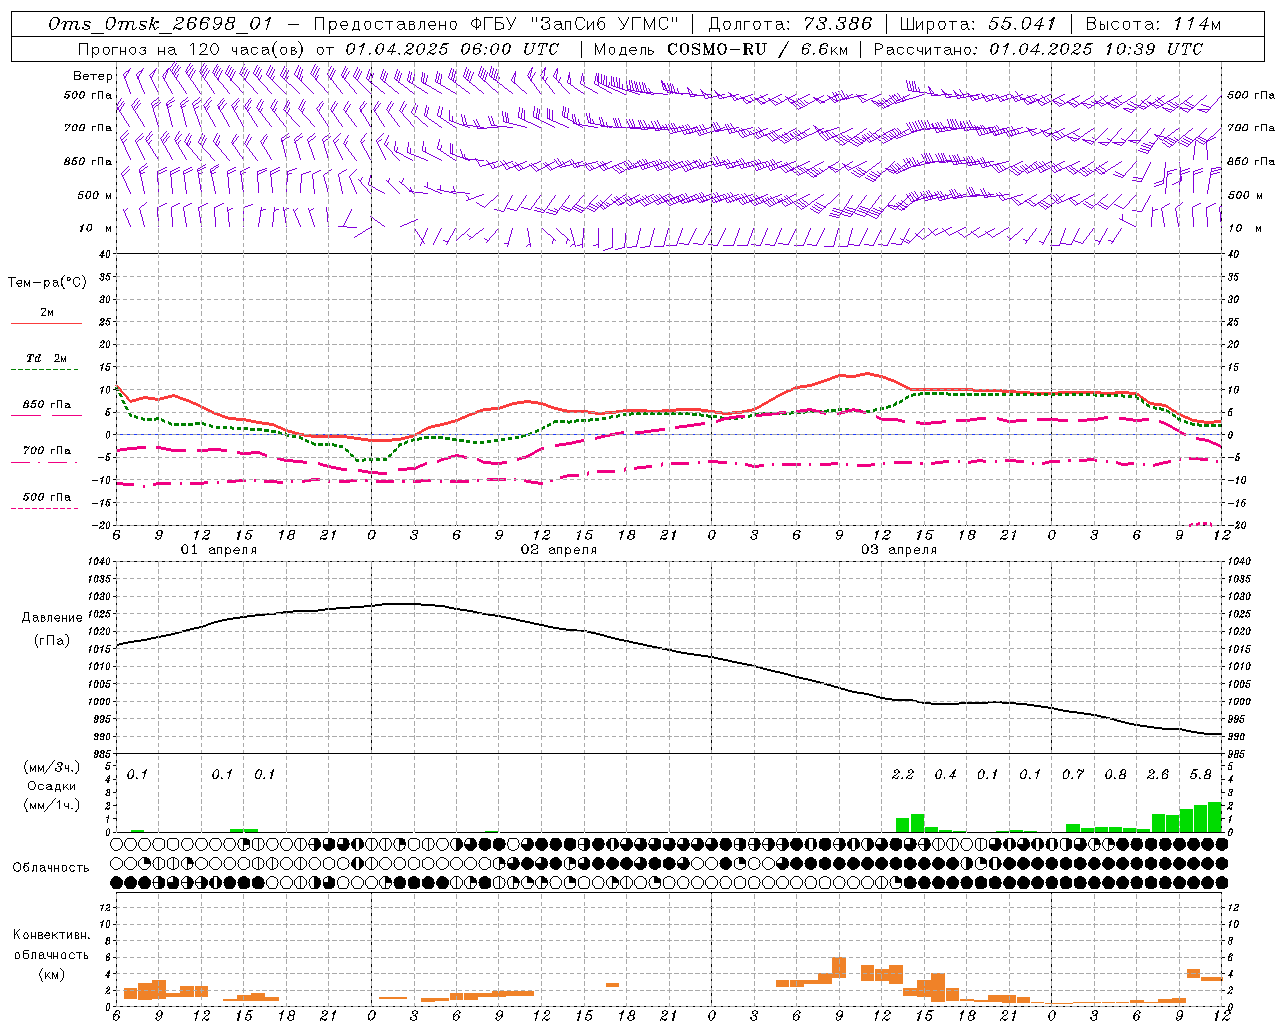Click the date label 03 апреля
1280x1024 pixels.
tap(898, 550)
